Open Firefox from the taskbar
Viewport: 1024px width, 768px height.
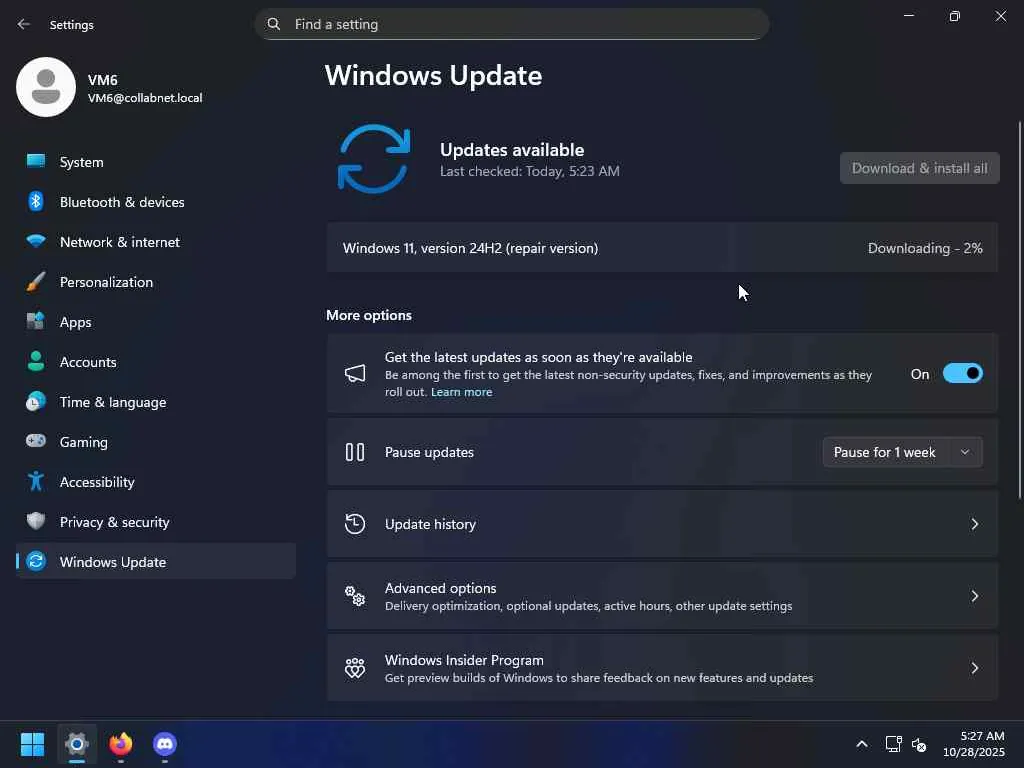pos(121,744)
